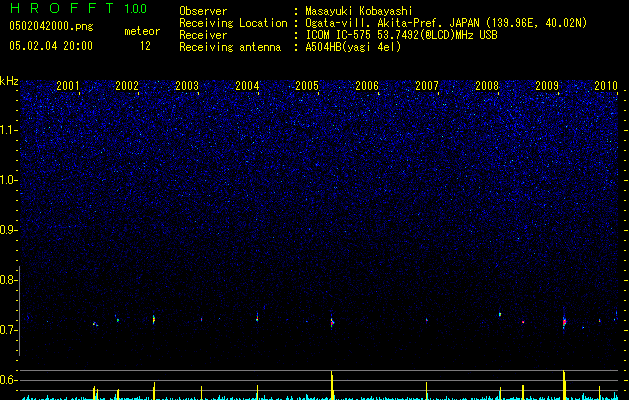Screen dimensions: 629x400
Task: Click the meteor label
Action: tap(142, 31)
